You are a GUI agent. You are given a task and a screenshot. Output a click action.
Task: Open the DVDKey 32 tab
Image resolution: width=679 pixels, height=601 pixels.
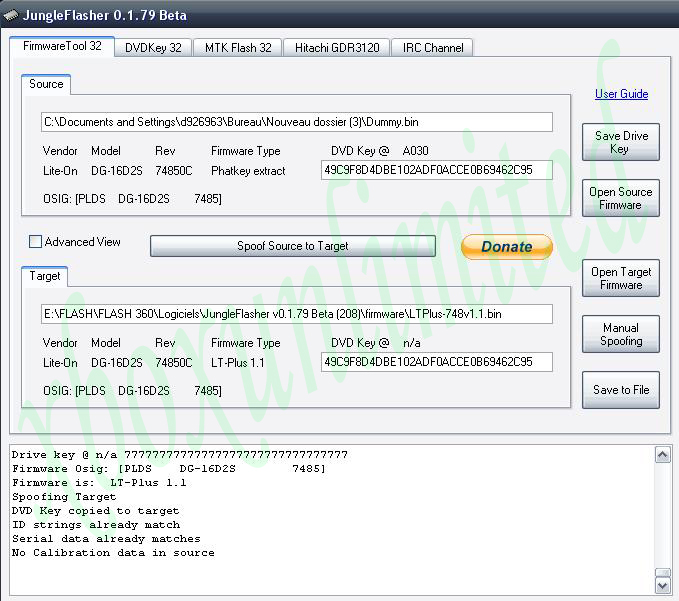[153, 48]
